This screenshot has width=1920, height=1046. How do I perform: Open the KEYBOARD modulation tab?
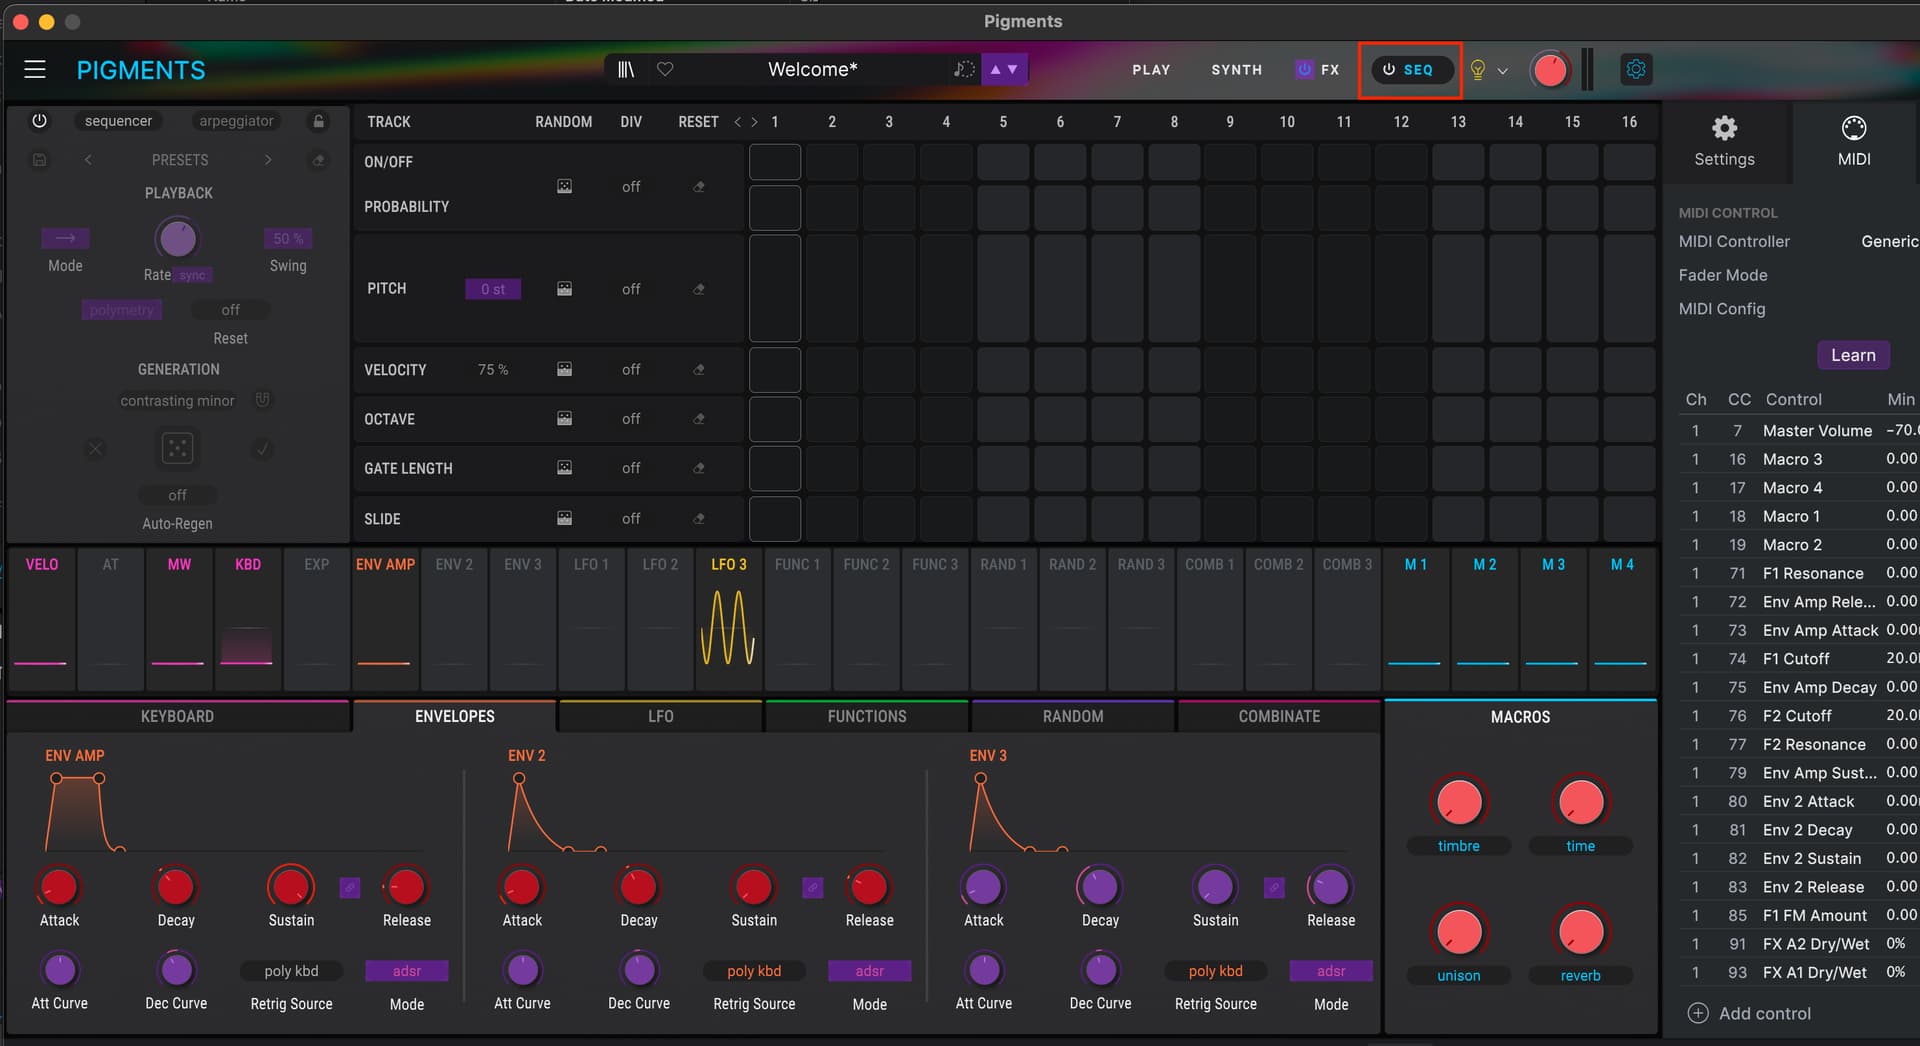[178, 716]
